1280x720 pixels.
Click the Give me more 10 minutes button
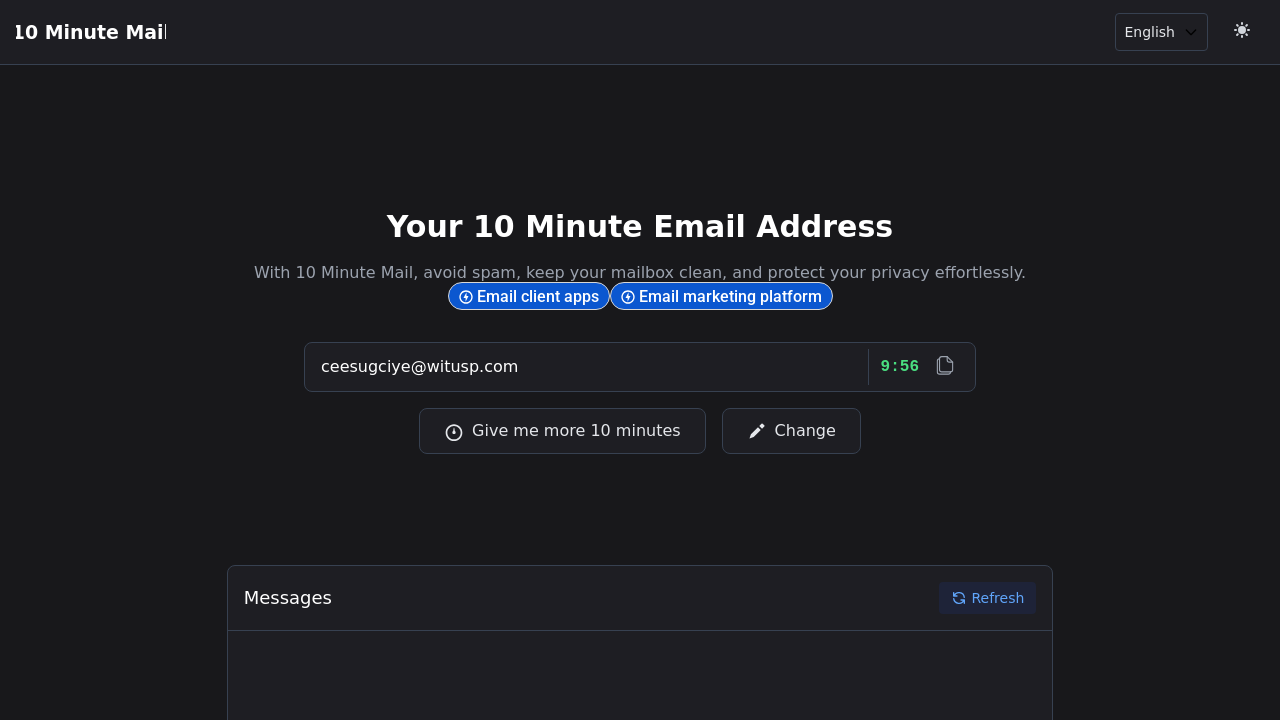pos(562,431)
